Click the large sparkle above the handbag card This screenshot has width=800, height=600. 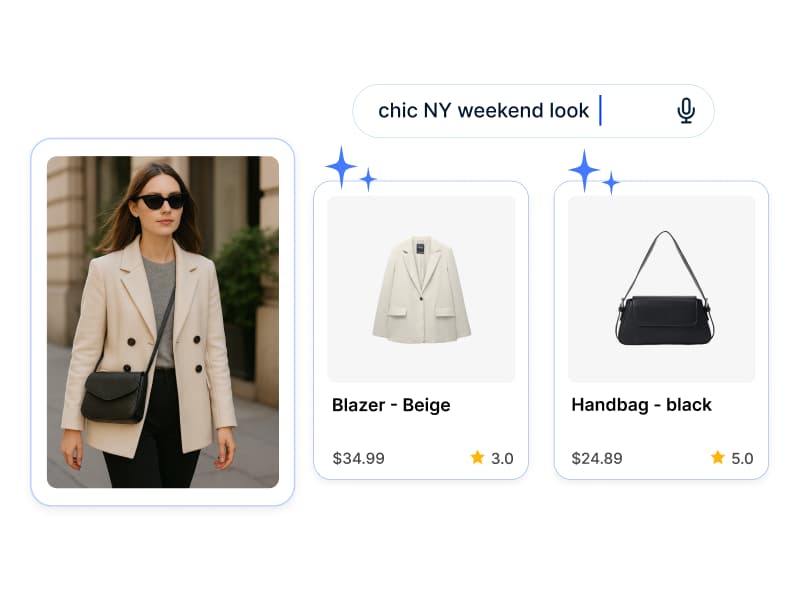(x=584, y=170)
